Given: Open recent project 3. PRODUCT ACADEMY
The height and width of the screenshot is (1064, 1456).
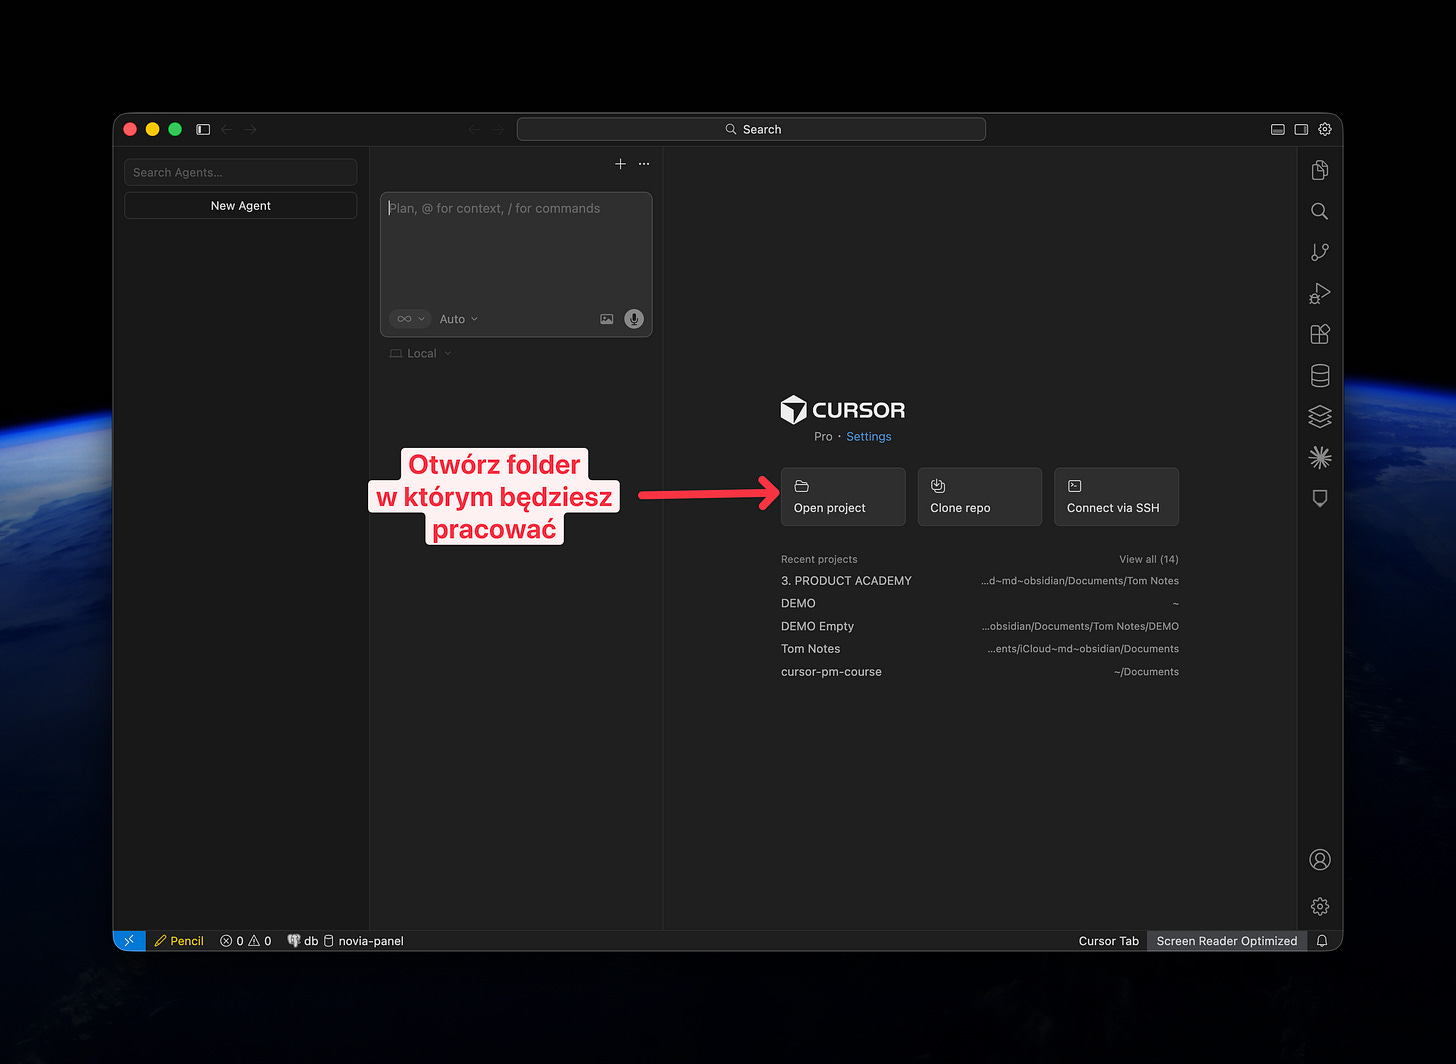Looking at the screenshot, I should [x=980, y=581].
